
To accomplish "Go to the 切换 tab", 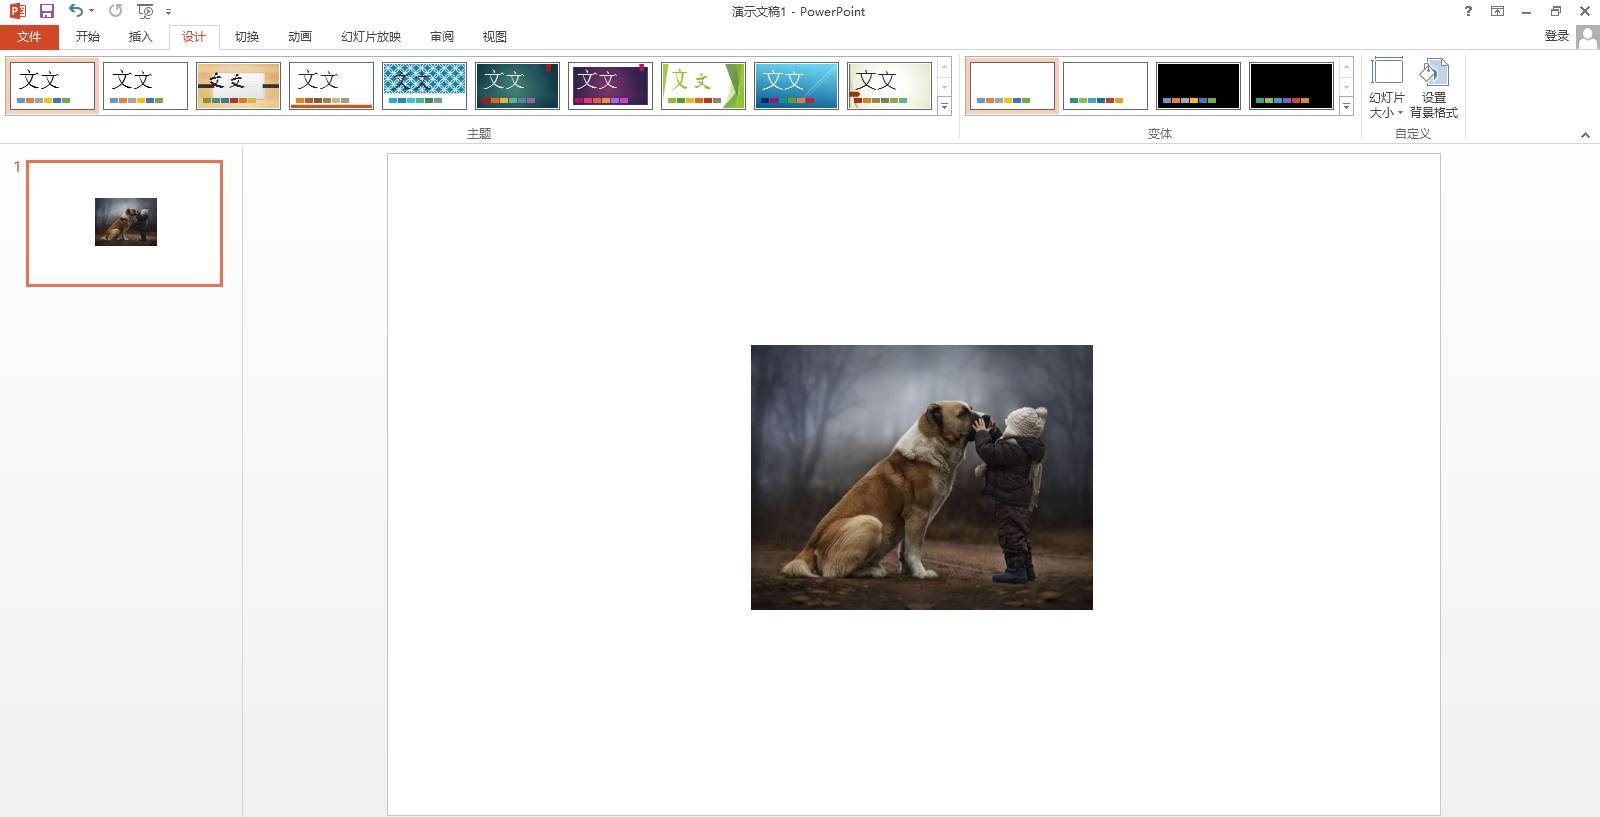I will pos(247,37).
